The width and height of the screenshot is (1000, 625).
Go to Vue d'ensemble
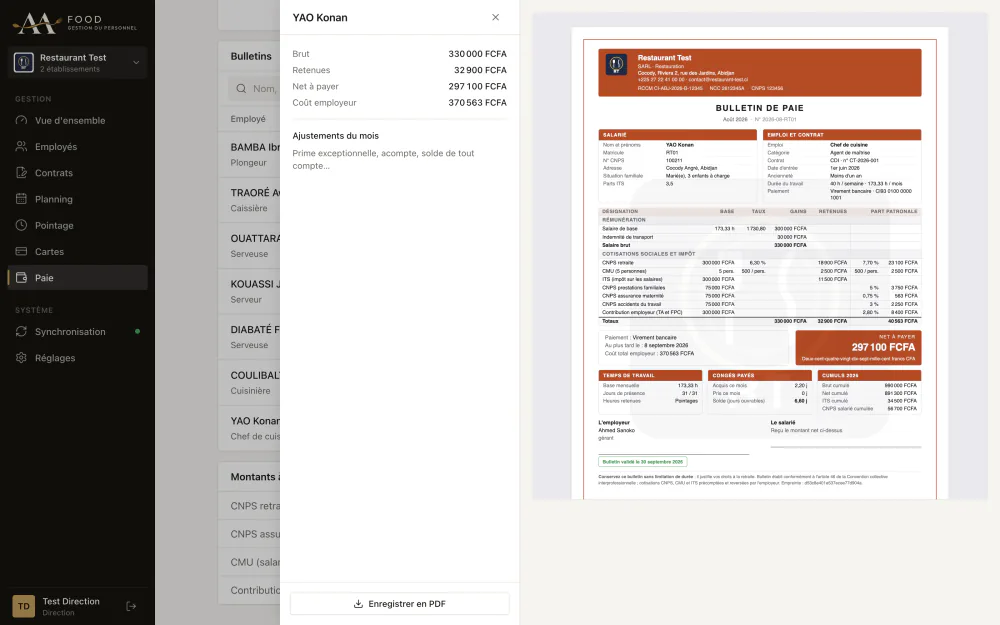click(77, 121)
